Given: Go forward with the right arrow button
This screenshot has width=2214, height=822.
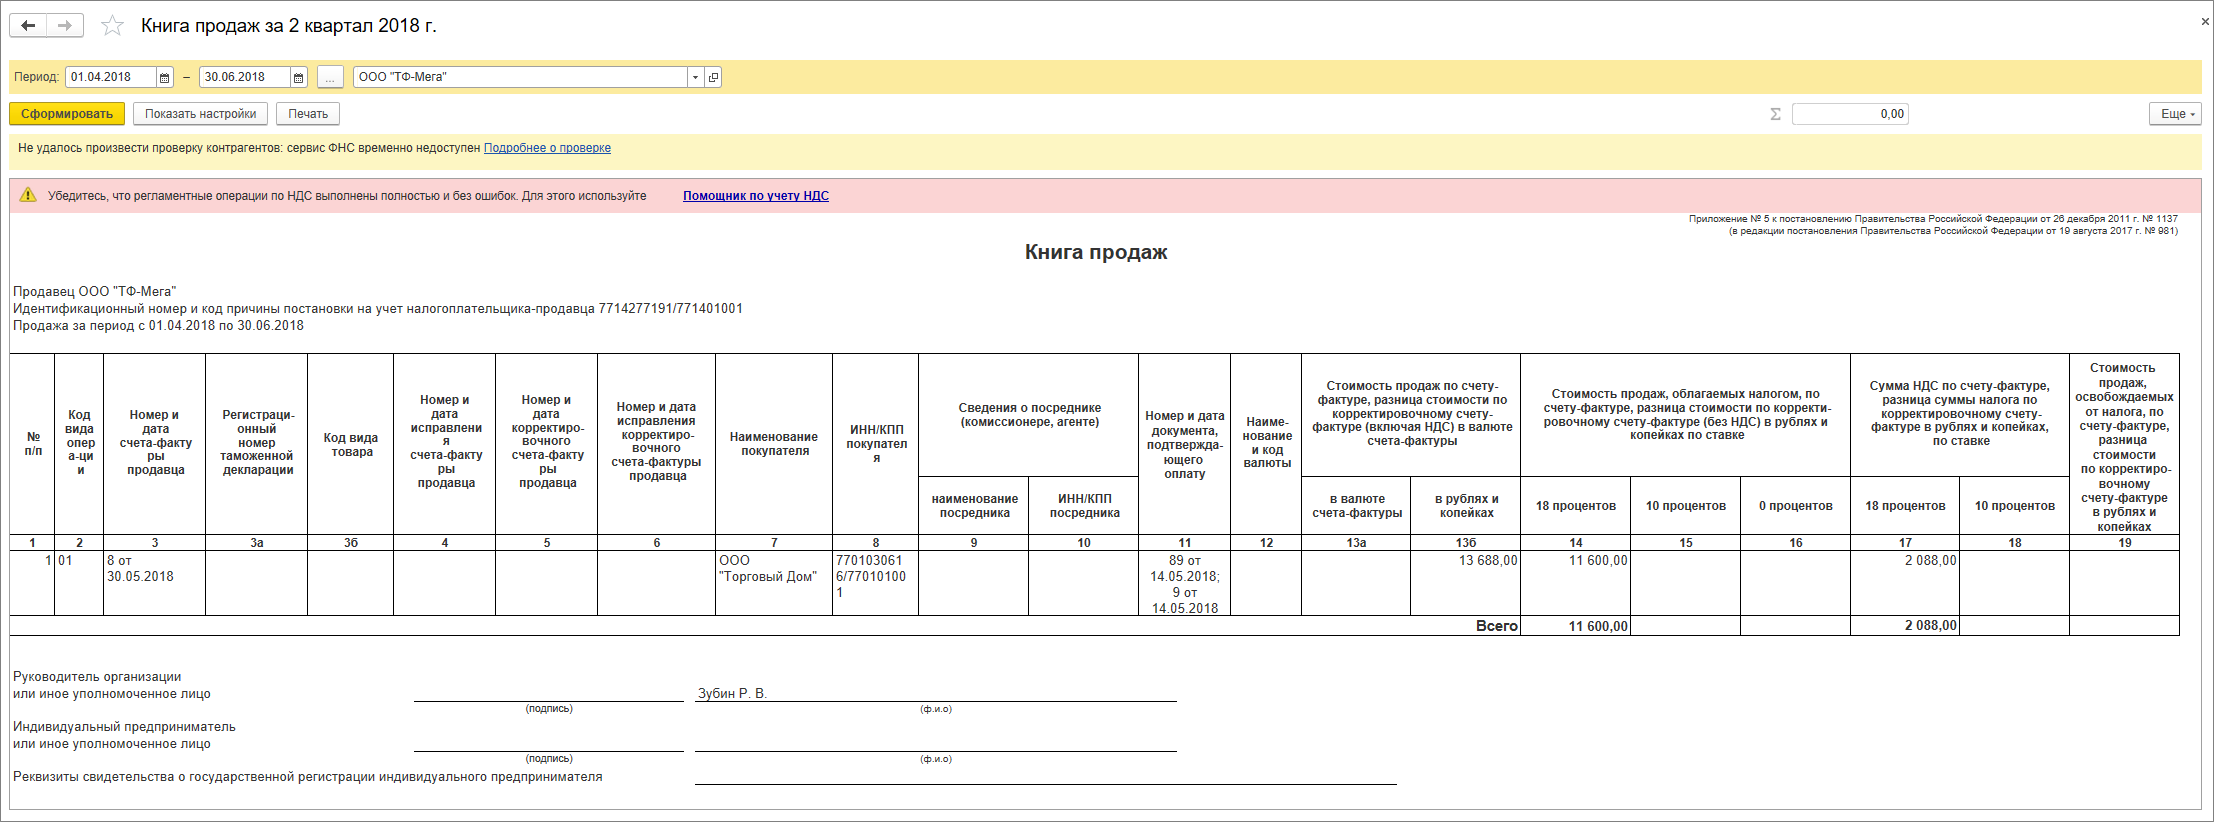Looking at the screenshot, I should click(65, 26).
